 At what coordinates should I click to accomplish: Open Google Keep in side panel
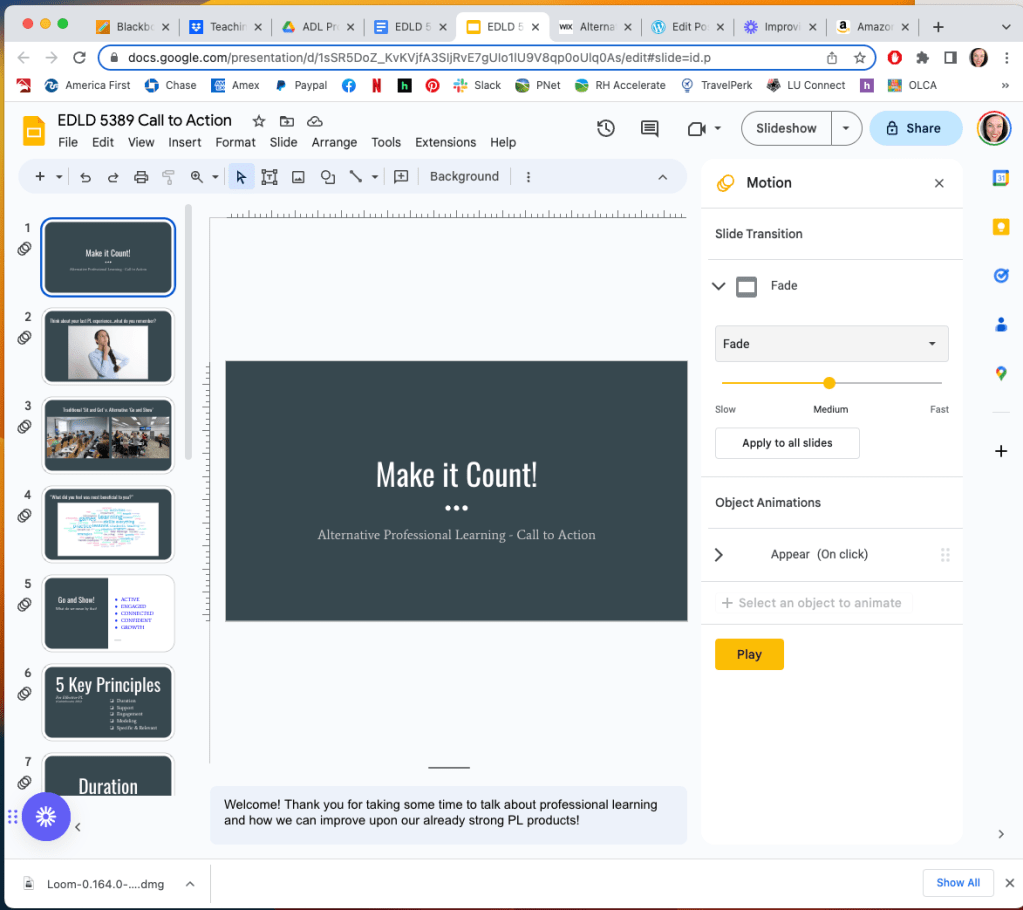coord(1000,227)
